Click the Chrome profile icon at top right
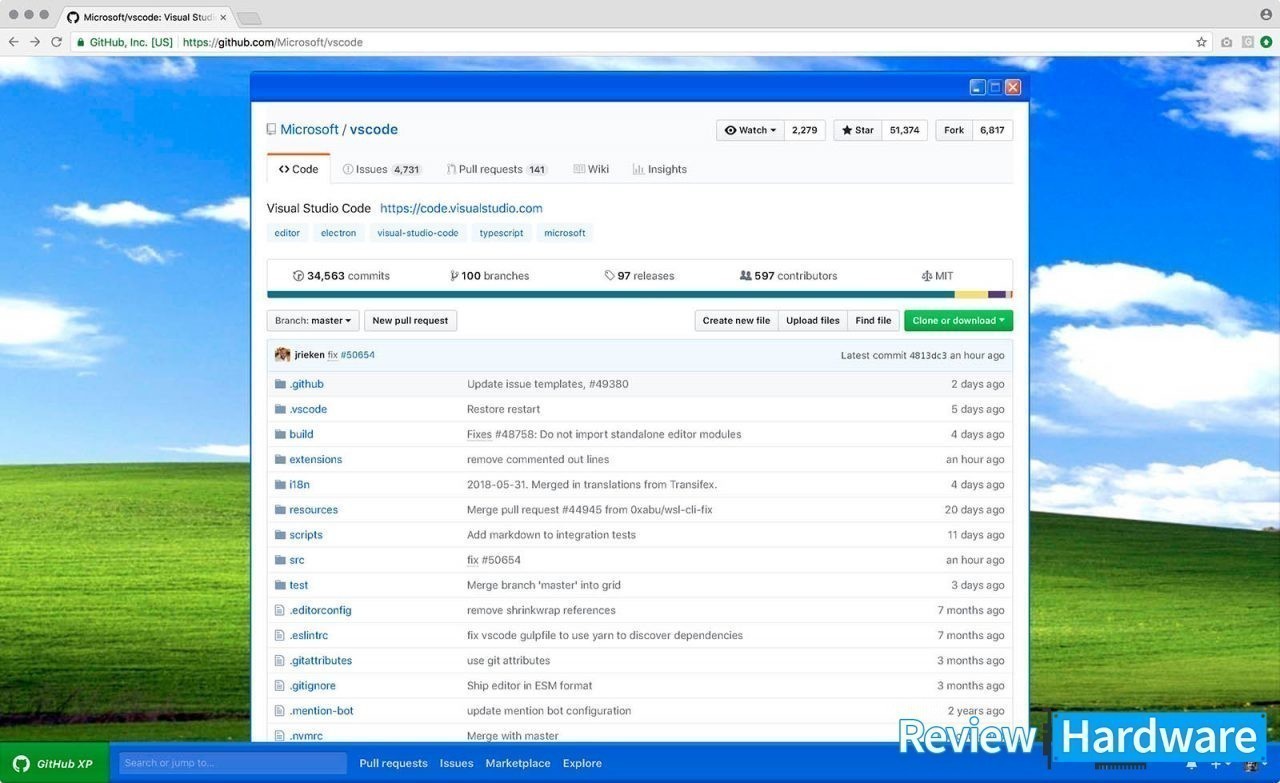The height and width of the screenshot is (783, 1280). coord(1266,14)
